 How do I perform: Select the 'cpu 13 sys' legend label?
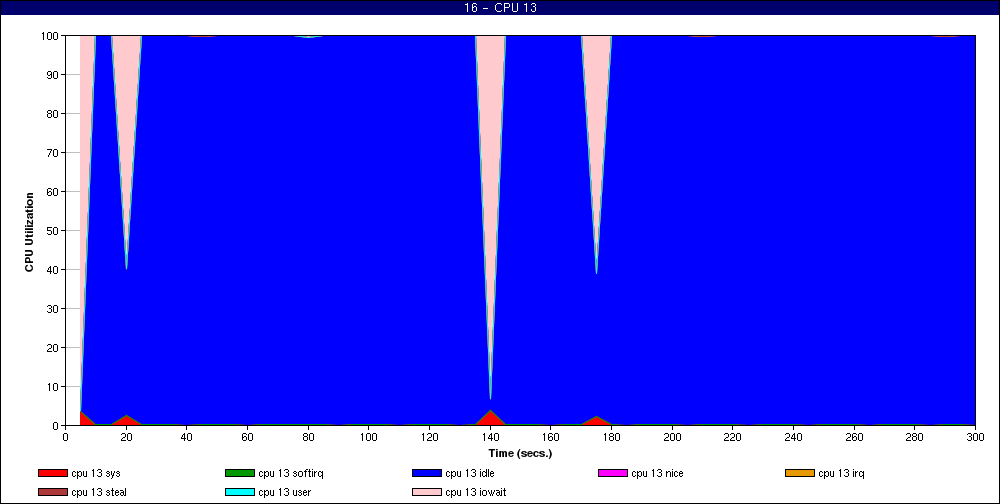point(96,473)
